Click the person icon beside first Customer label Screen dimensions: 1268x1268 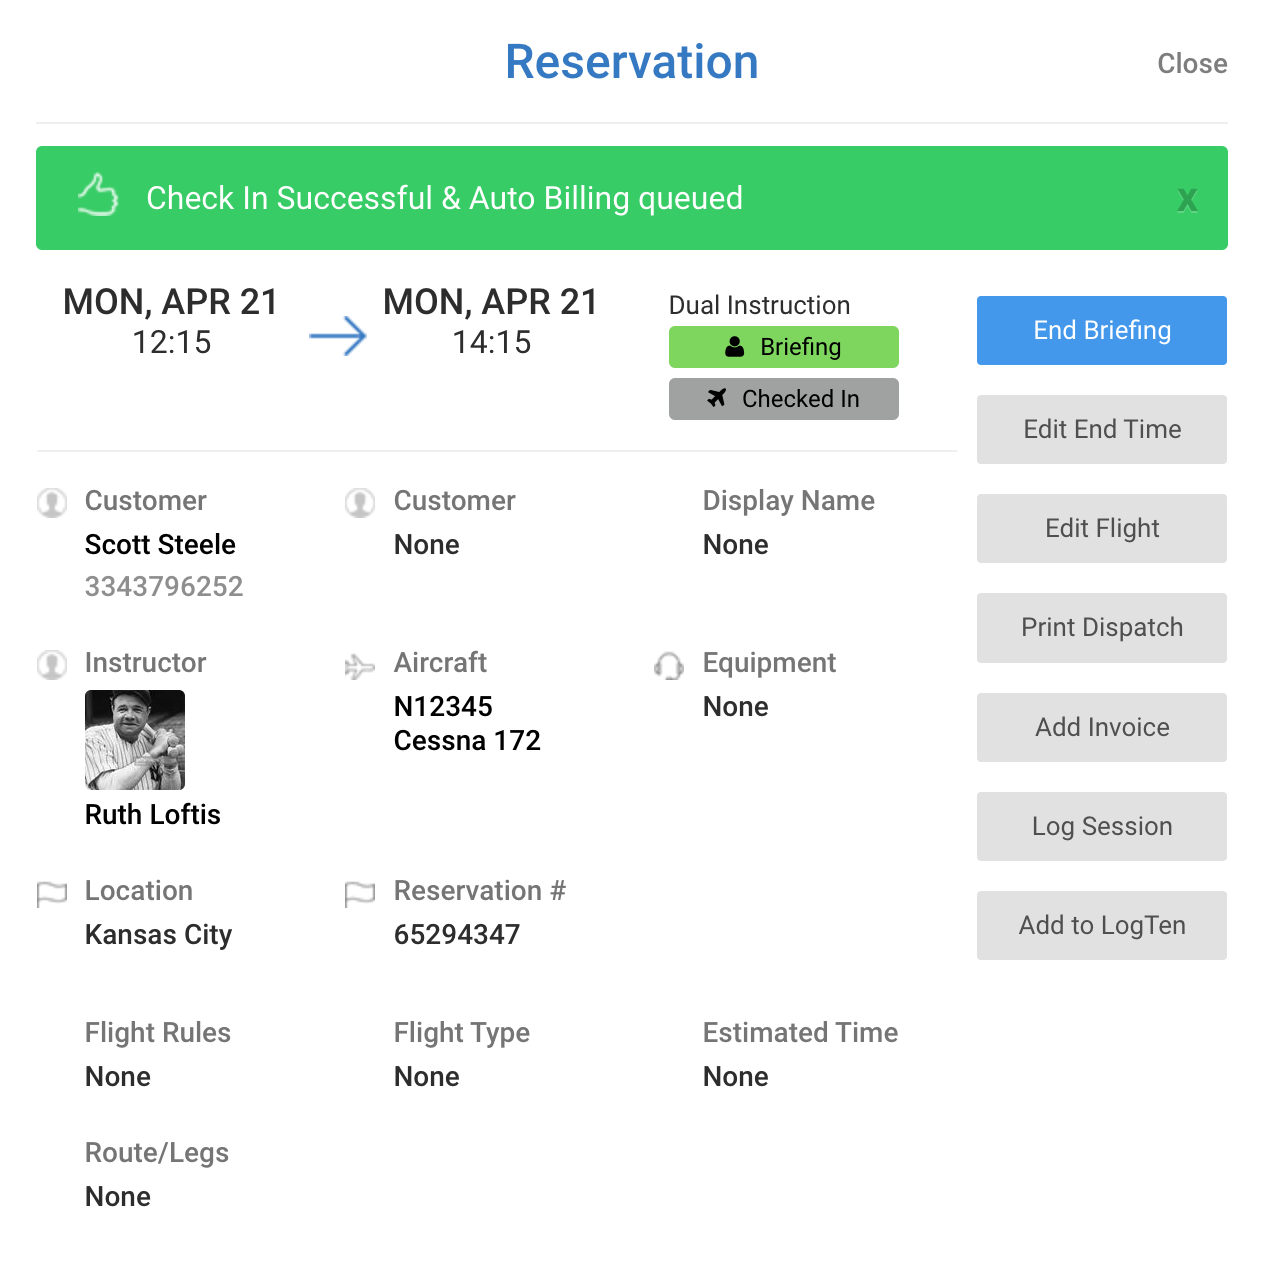pos(52,502)
